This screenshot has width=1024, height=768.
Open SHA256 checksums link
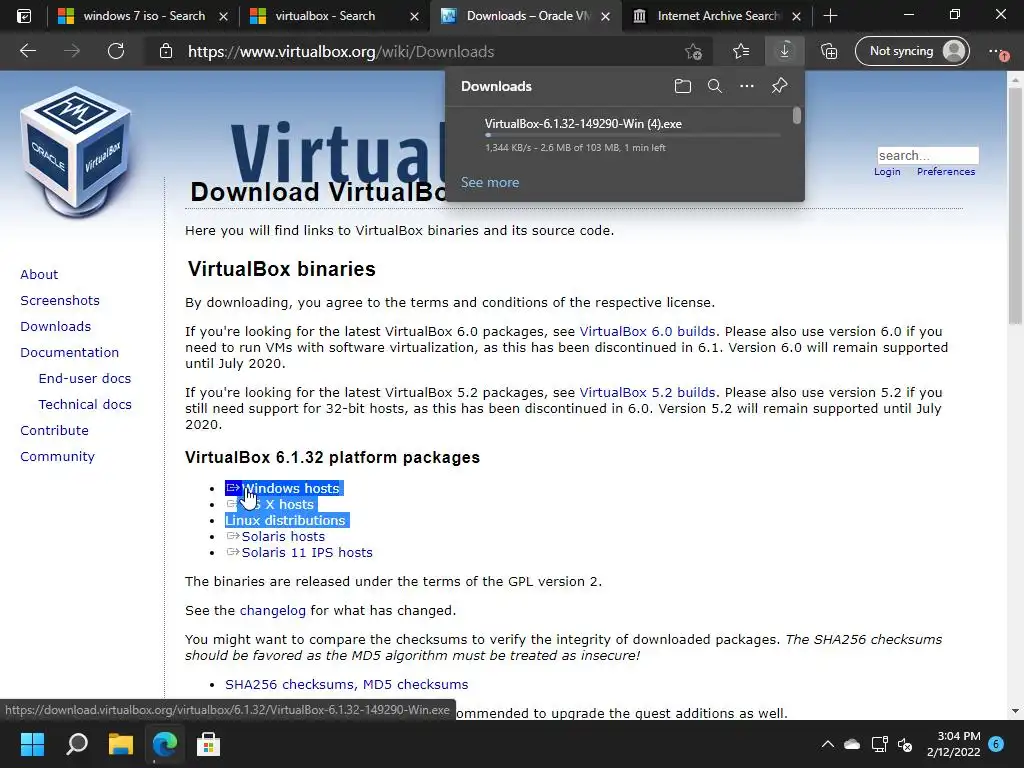(291, 684)
